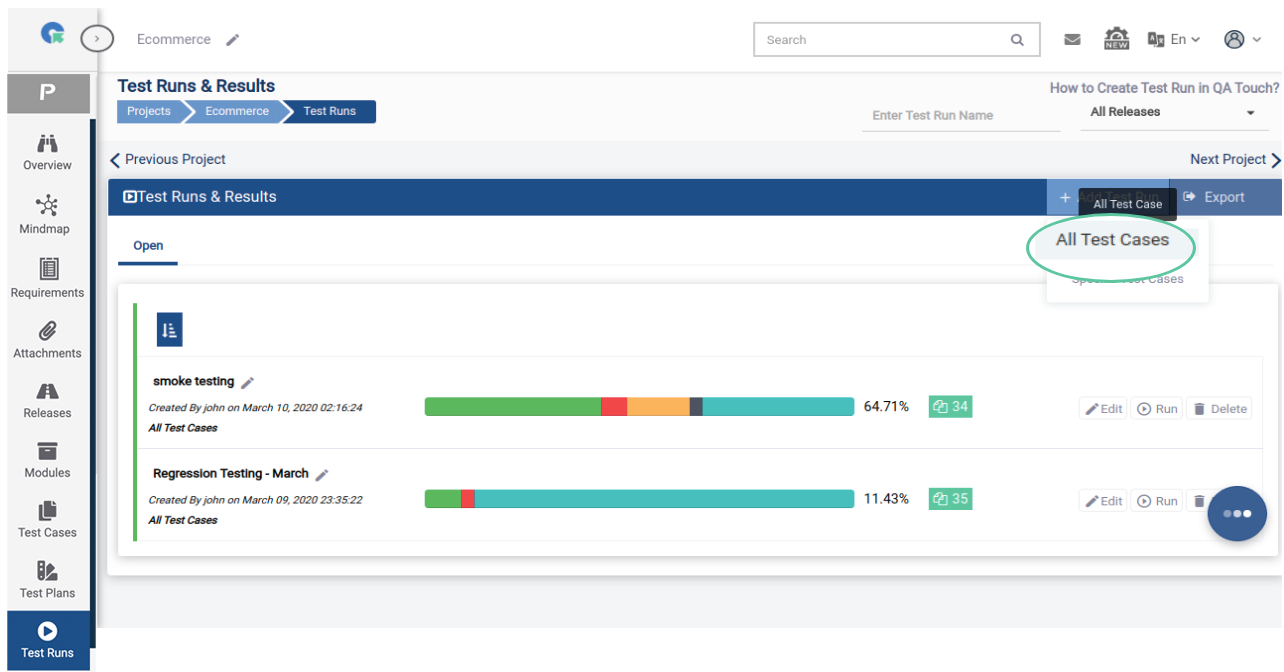Click the P project tile in sidebar
This screenshot has height=672, width=1284.
point(47,93)
